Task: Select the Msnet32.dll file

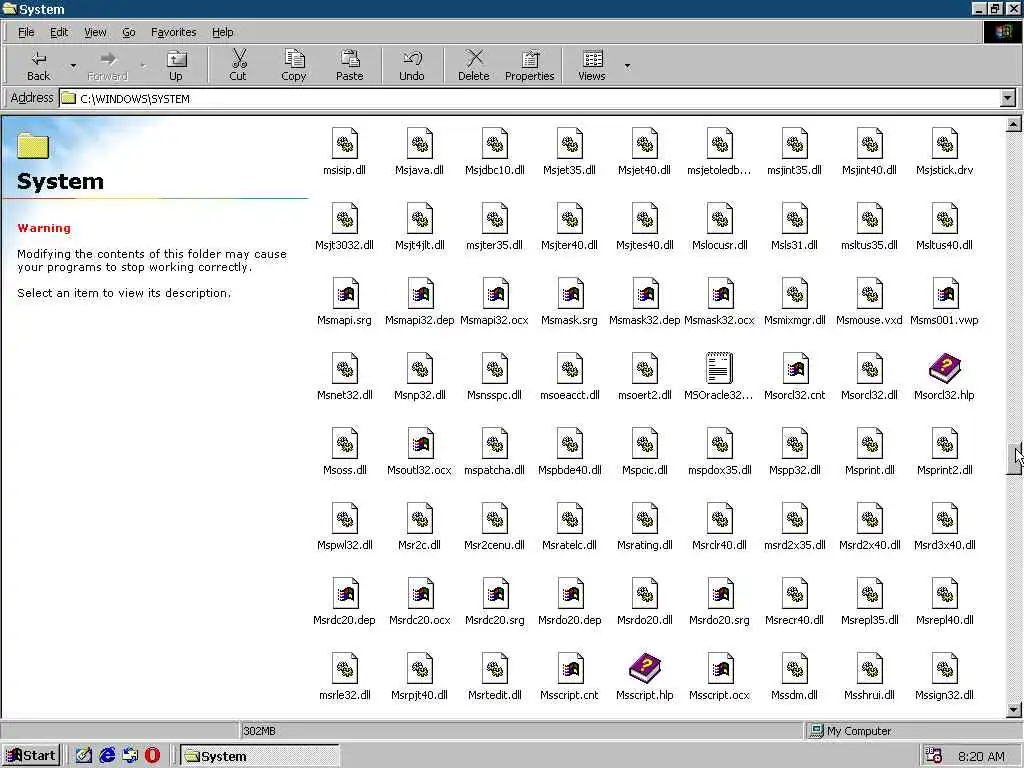Action: (344, 377)
